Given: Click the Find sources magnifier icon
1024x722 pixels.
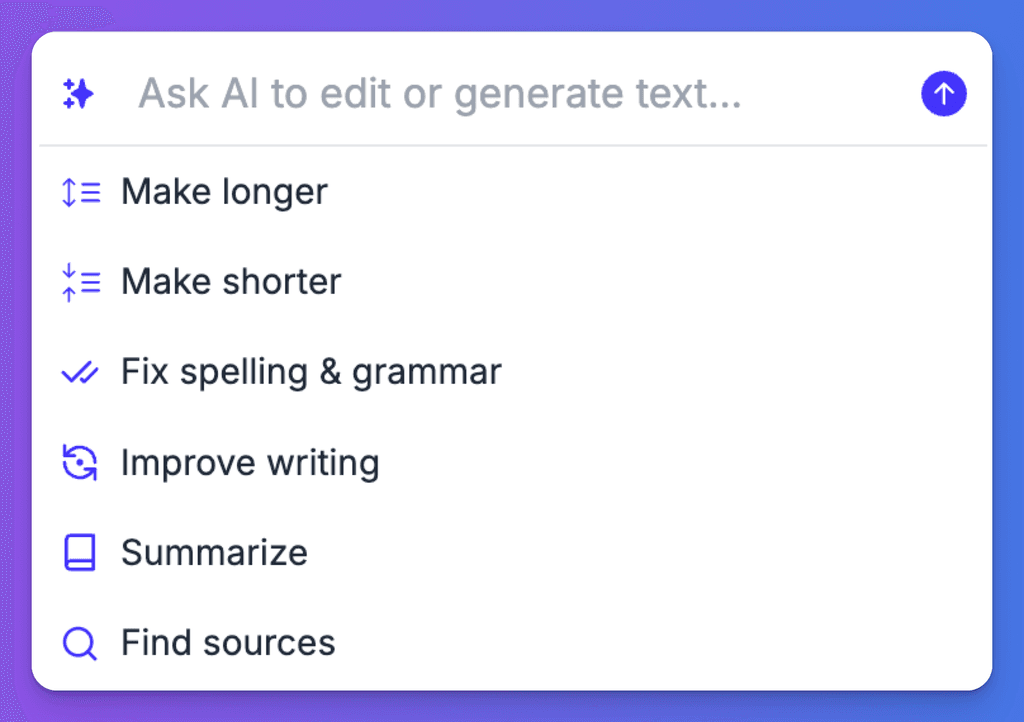Looking at the screenshot, I should point(80,643).
